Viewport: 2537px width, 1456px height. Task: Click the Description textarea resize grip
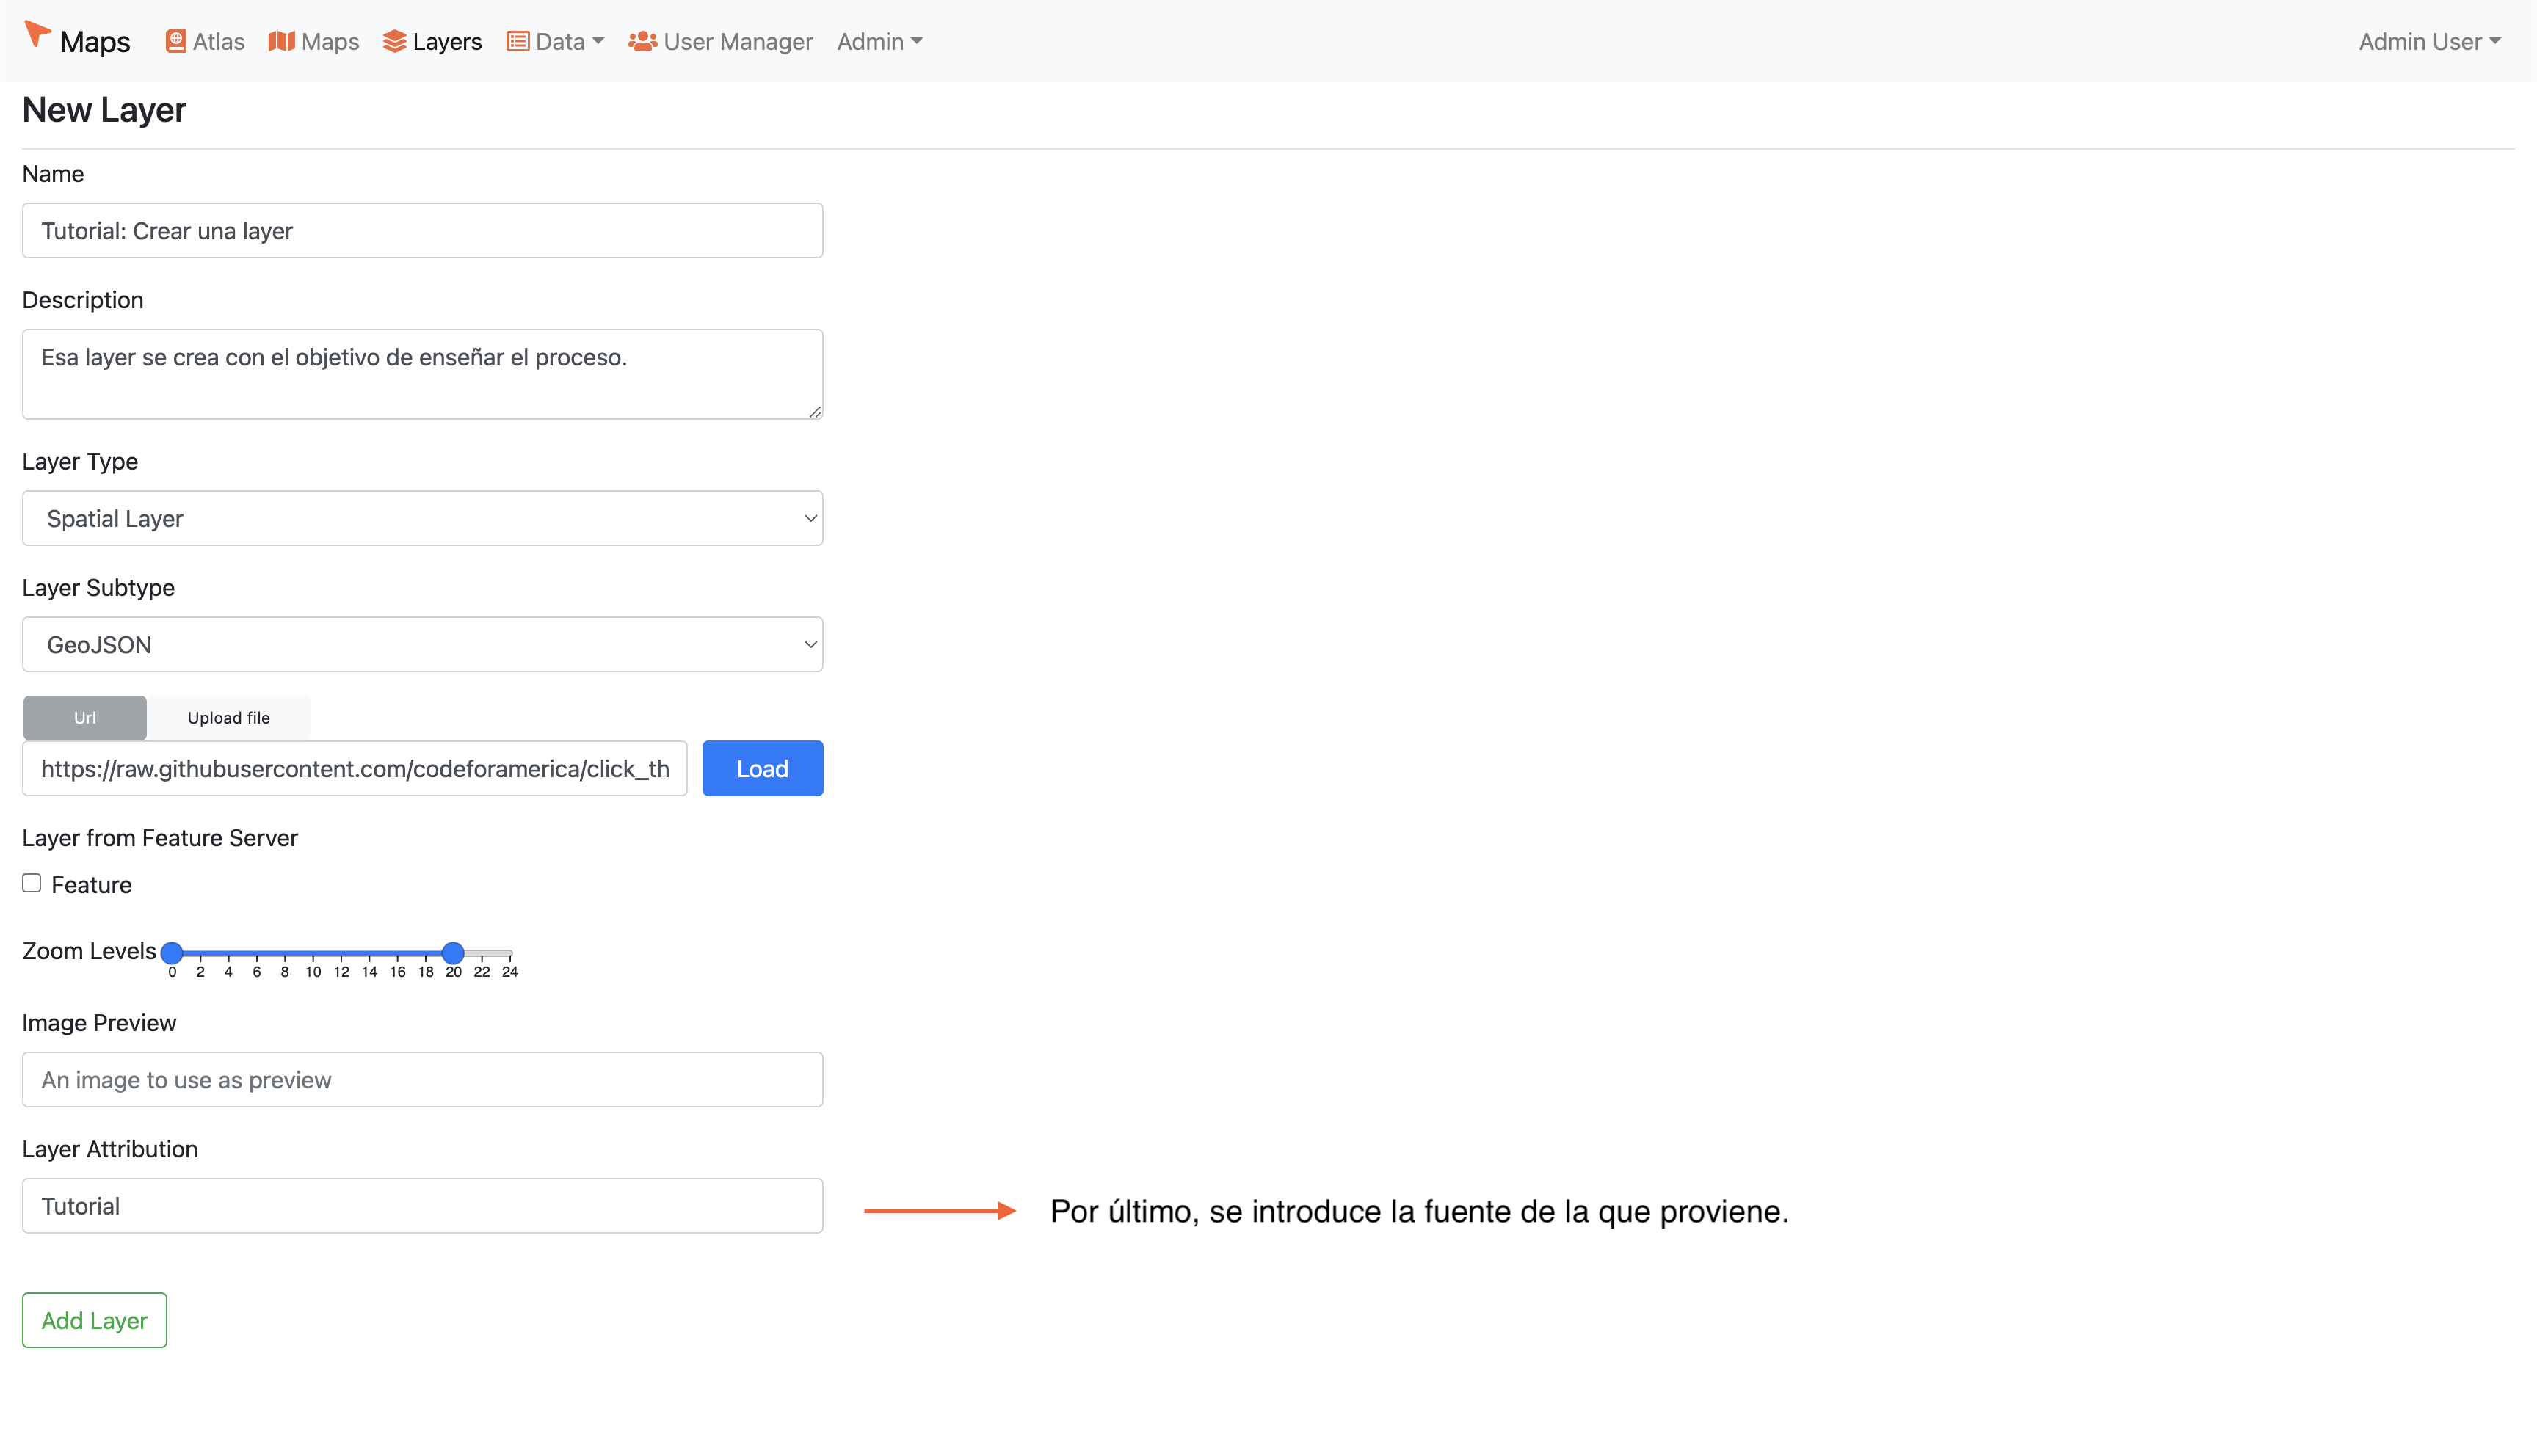click(815, 411)
